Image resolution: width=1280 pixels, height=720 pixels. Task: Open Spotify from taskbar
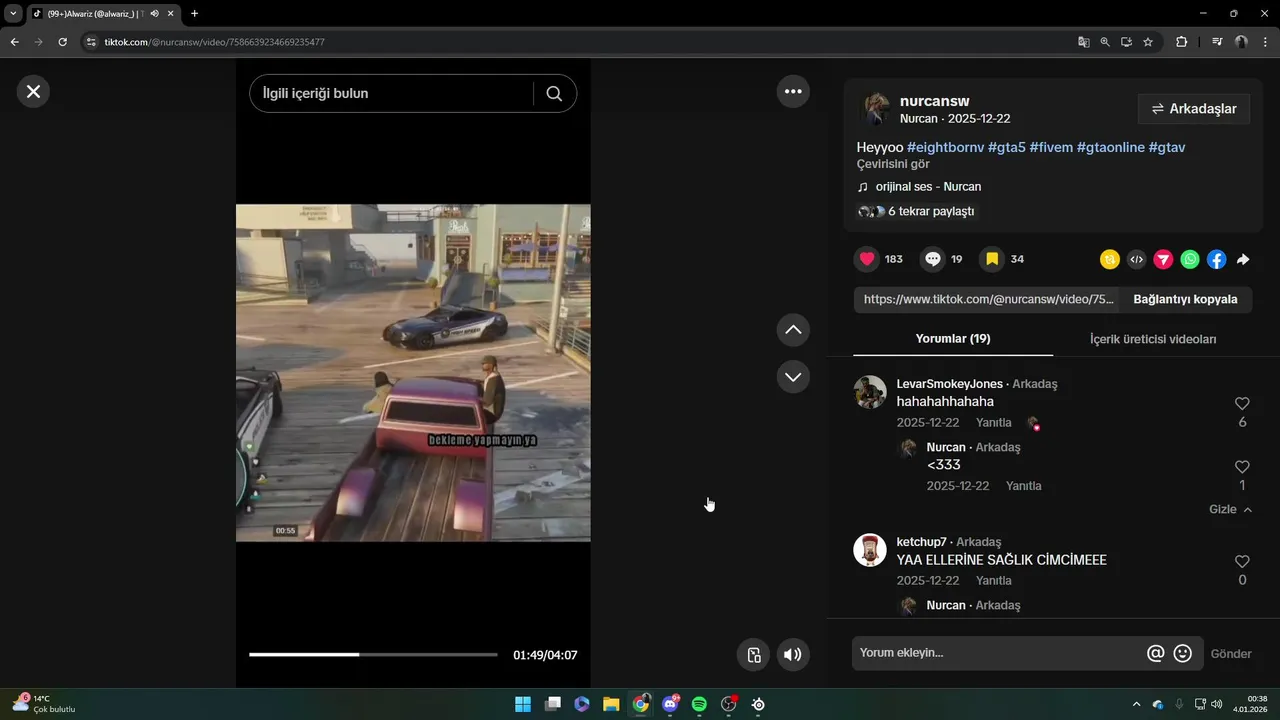pos(699,704)
